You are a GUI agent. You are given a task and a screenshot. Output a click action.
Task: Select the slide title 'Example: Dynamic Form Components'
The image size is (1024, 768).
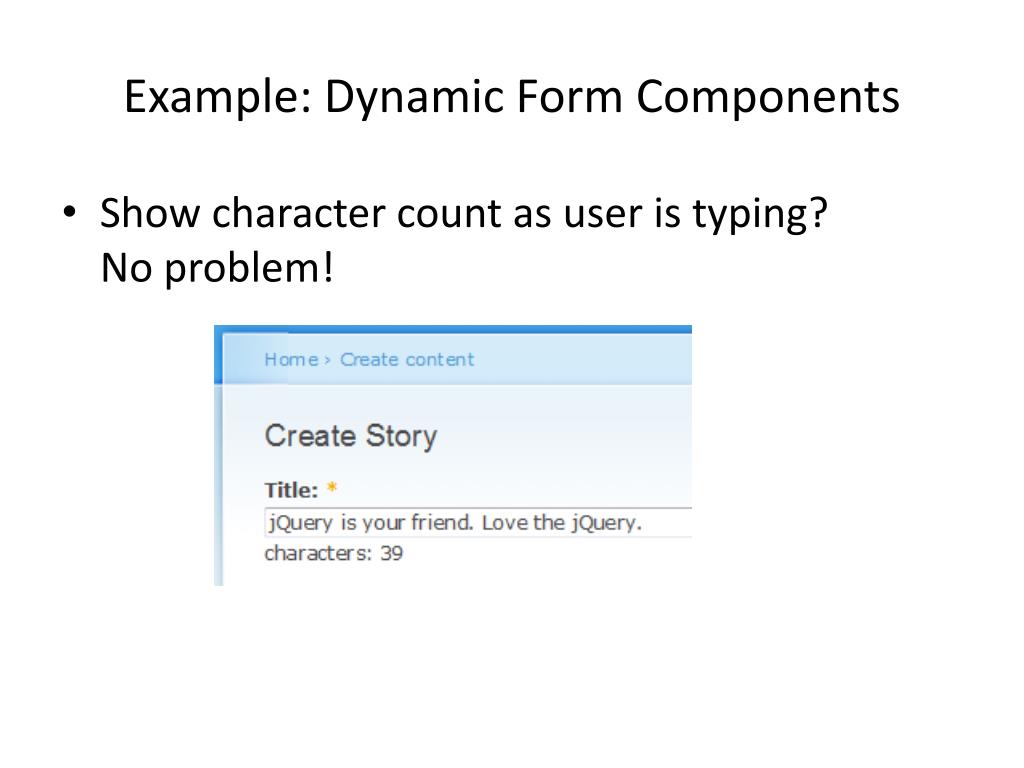(512, 97)
